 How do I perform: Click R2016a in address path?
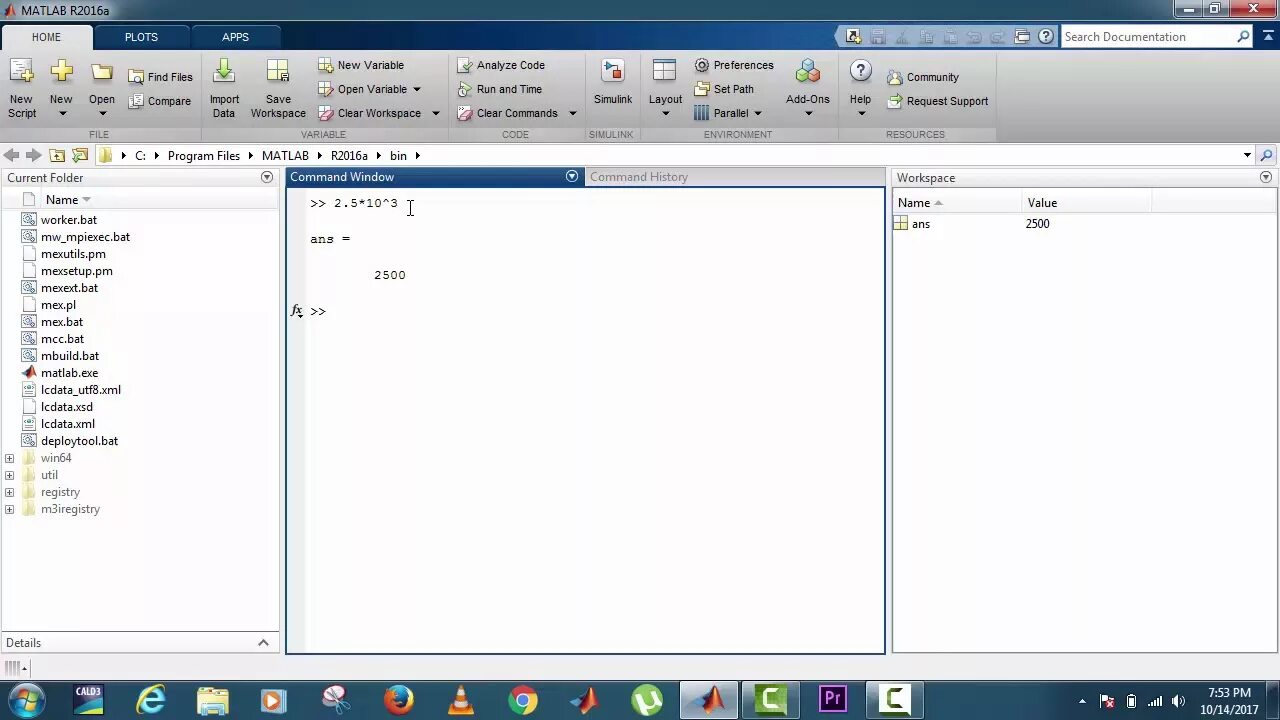[x=349, y=156]
